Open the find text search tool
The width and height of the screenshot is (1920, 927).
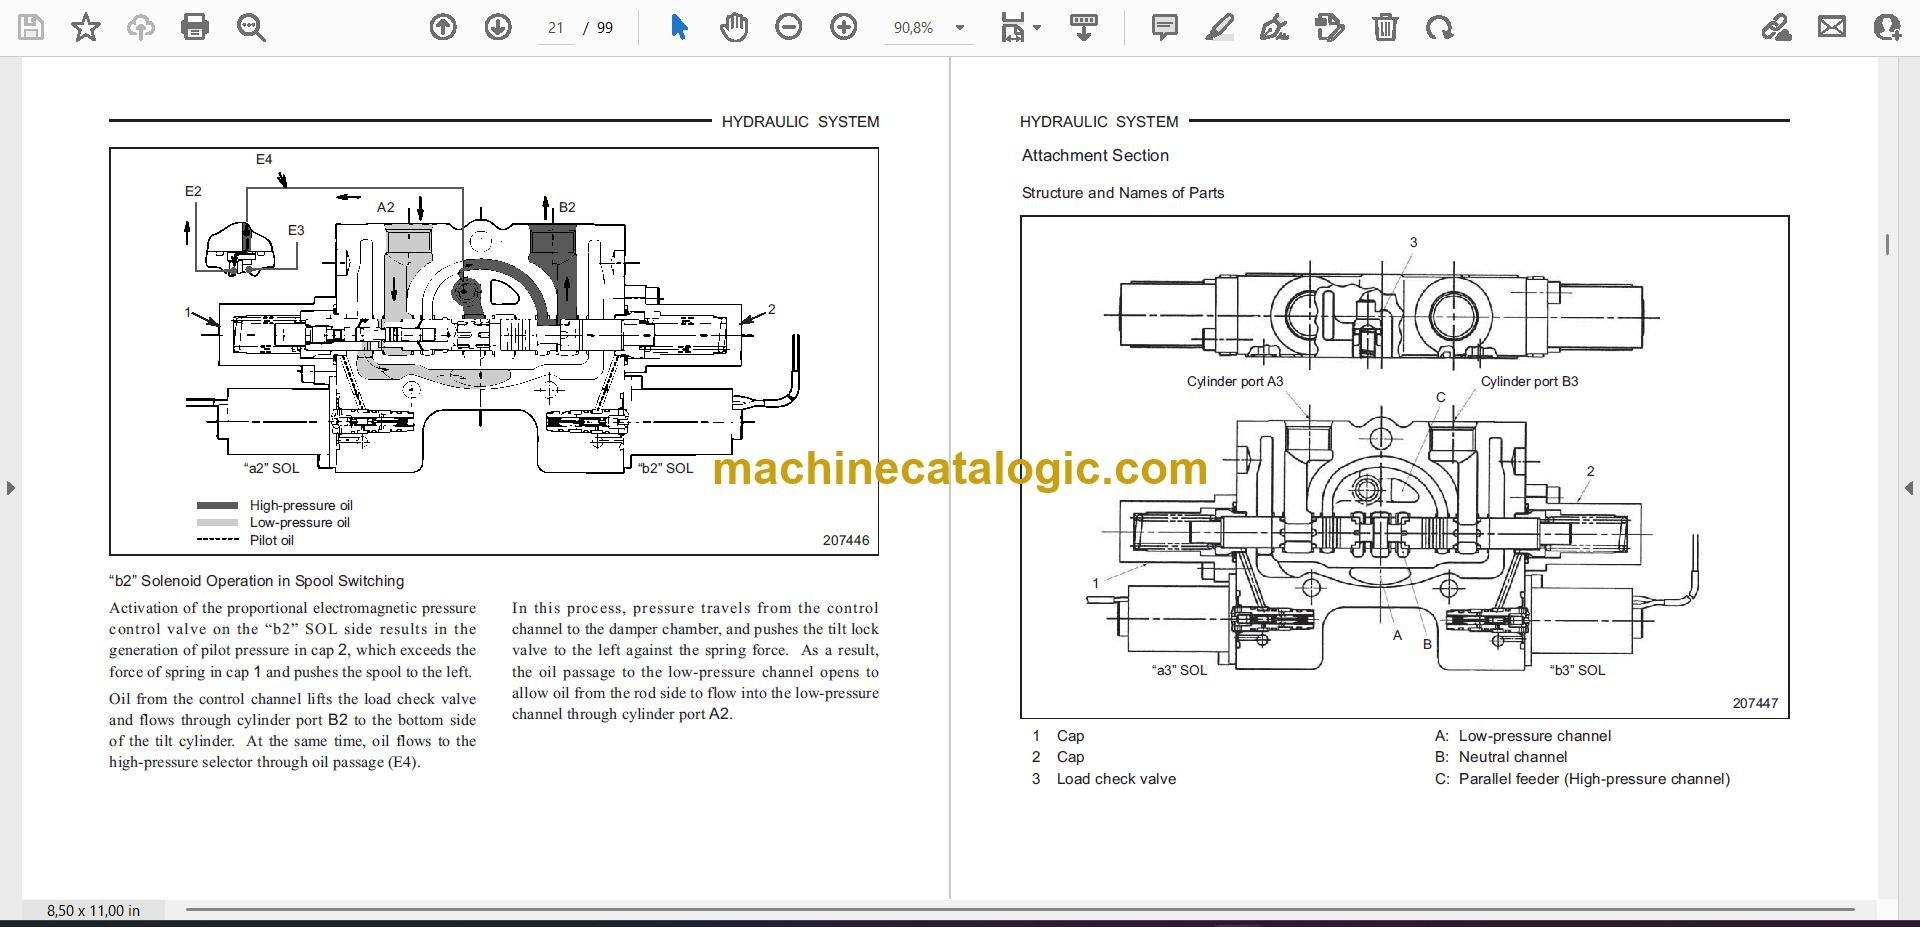251,27
